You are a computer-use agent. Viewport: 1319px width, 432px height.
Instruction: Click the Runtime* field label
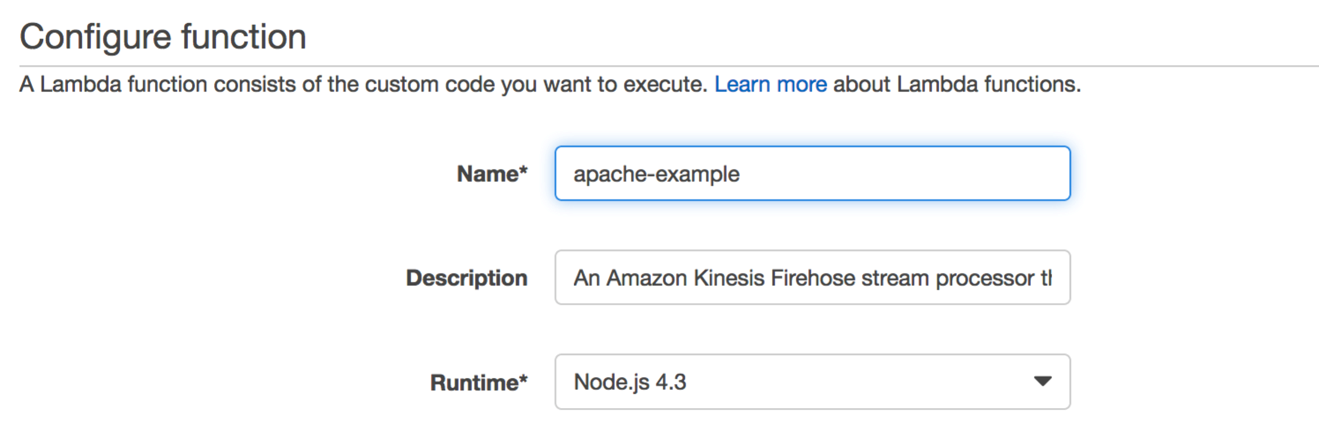coord(478,381)
